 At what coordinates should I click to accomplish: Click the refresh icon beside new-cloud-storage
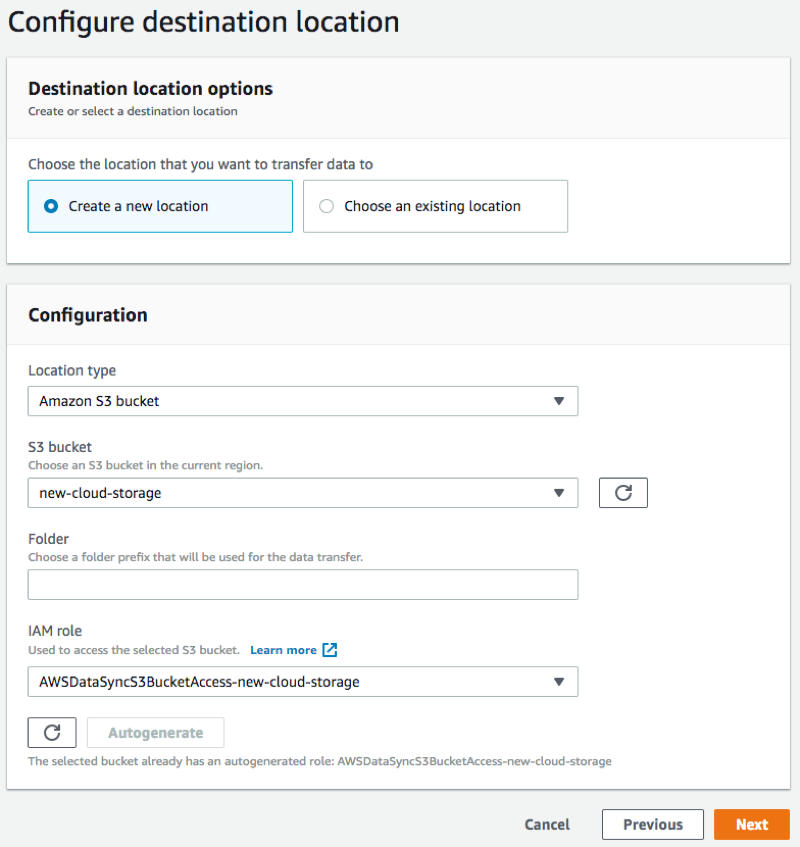point(623,492)
